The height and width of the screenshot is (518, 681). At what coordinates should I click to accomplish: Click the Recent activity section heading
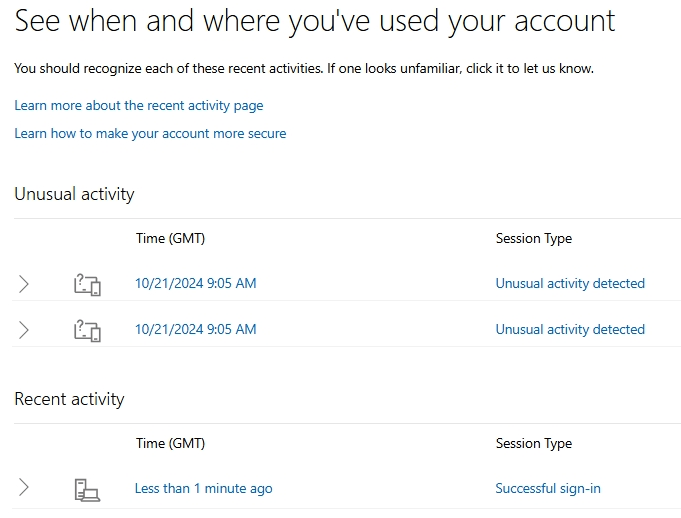coord(69,399)
